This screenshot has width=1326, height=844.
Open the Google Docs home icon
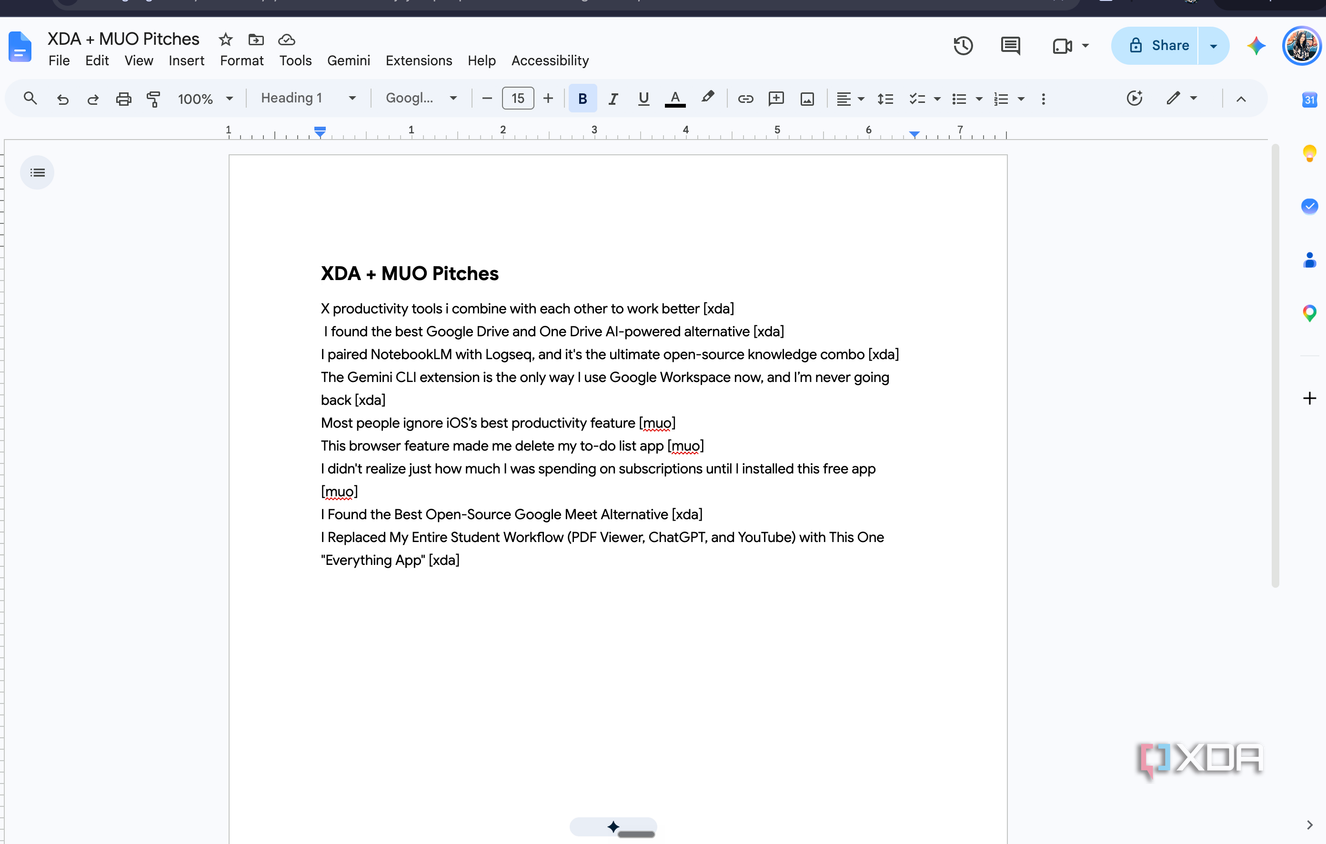[x=20, y=47]
